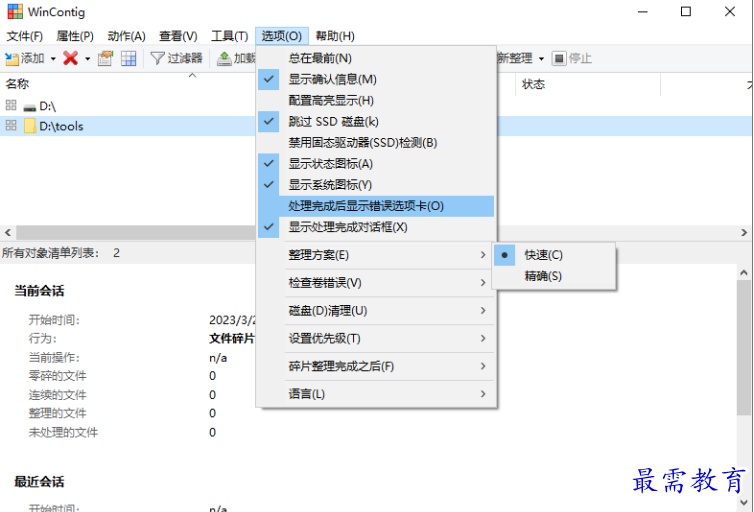The height and width of the screenshot is (512, 754).
Task: Close the 选项(O) menu
Action: pyautogui.click(x=281, y=36)
